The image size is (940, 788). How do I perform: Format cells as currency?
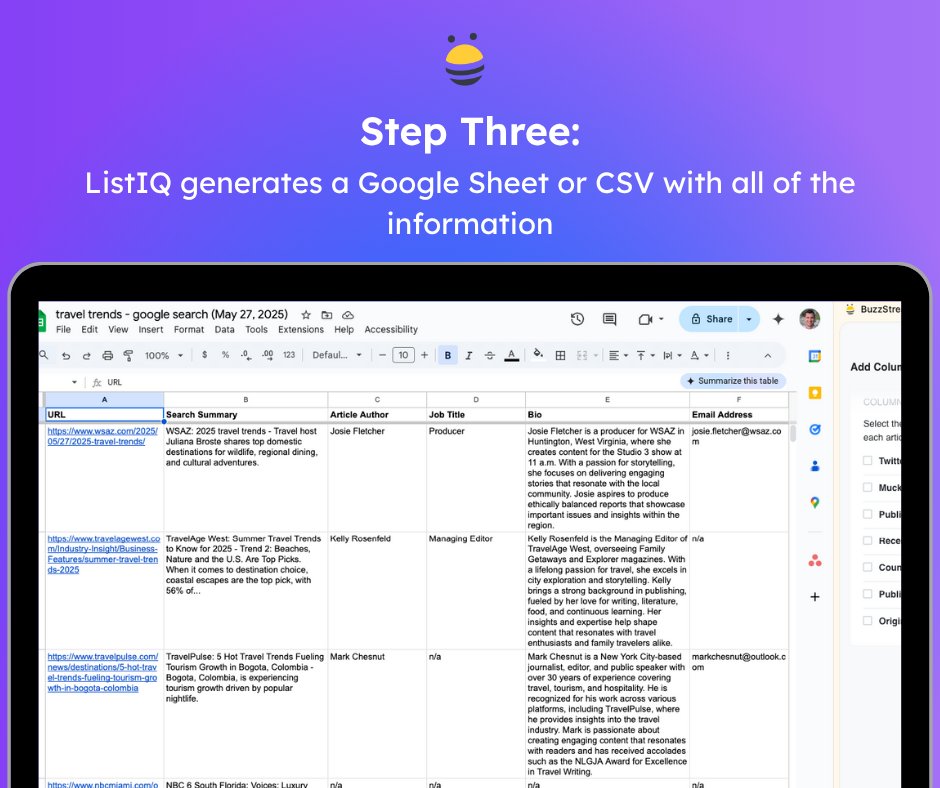coord(204,355)
